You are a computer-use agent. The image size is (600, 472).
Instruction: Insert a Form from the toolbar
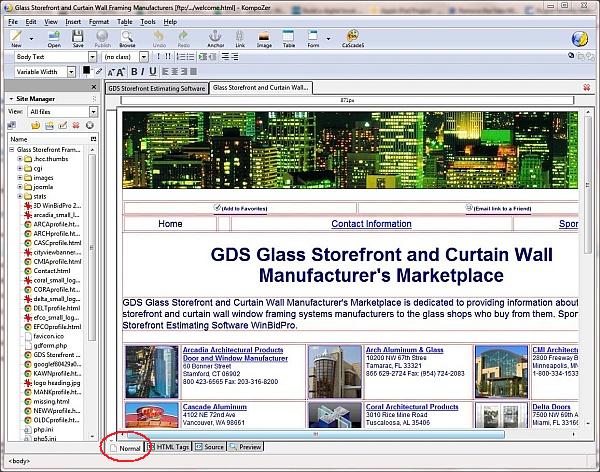click(x=313, y=39)
